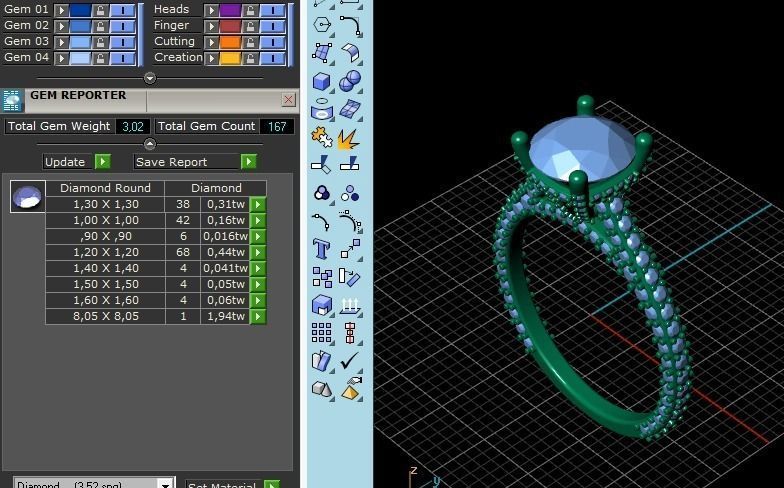Click the check objects checkmark tool

[x=350, y=360]
